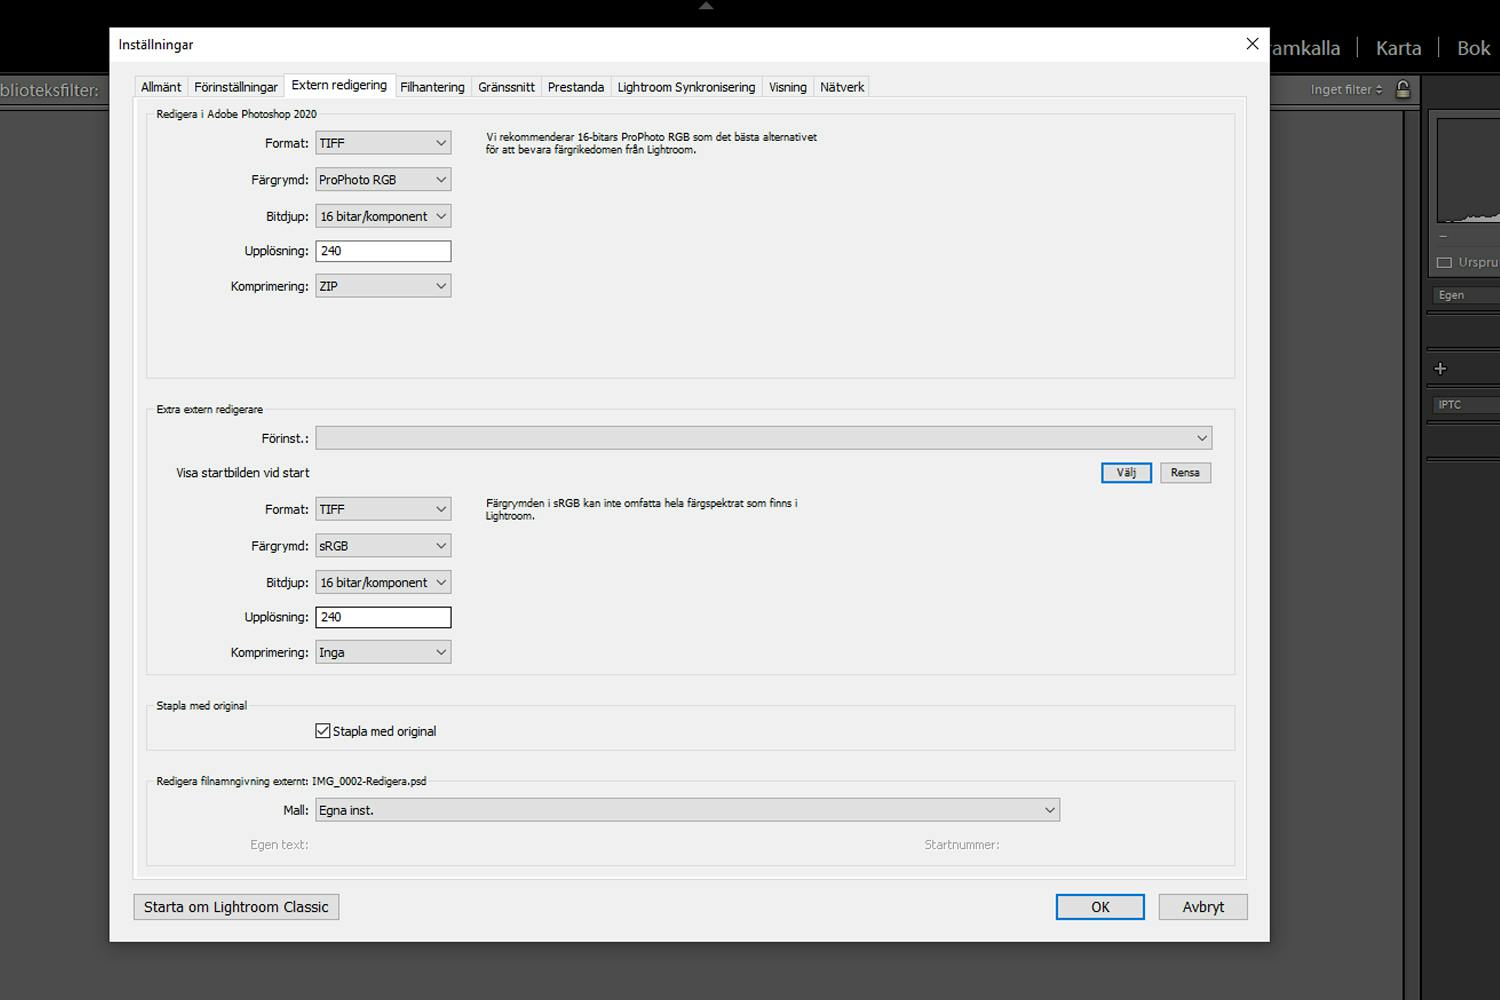The image size is (1500, 1000).
Task: Open Mall dropdown showing Egna inst.
Action: (687, 810)
